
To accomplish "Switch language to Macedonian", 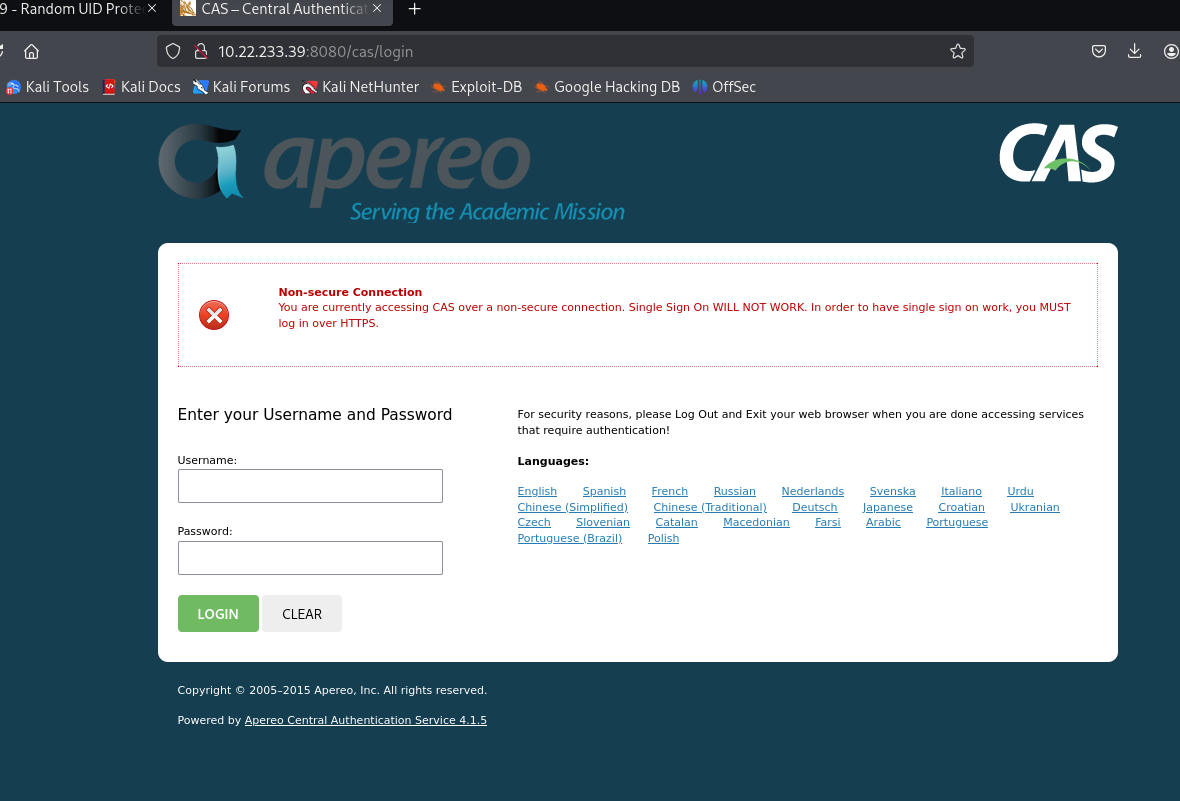I will pyautogui.click(x=756, y=522).
